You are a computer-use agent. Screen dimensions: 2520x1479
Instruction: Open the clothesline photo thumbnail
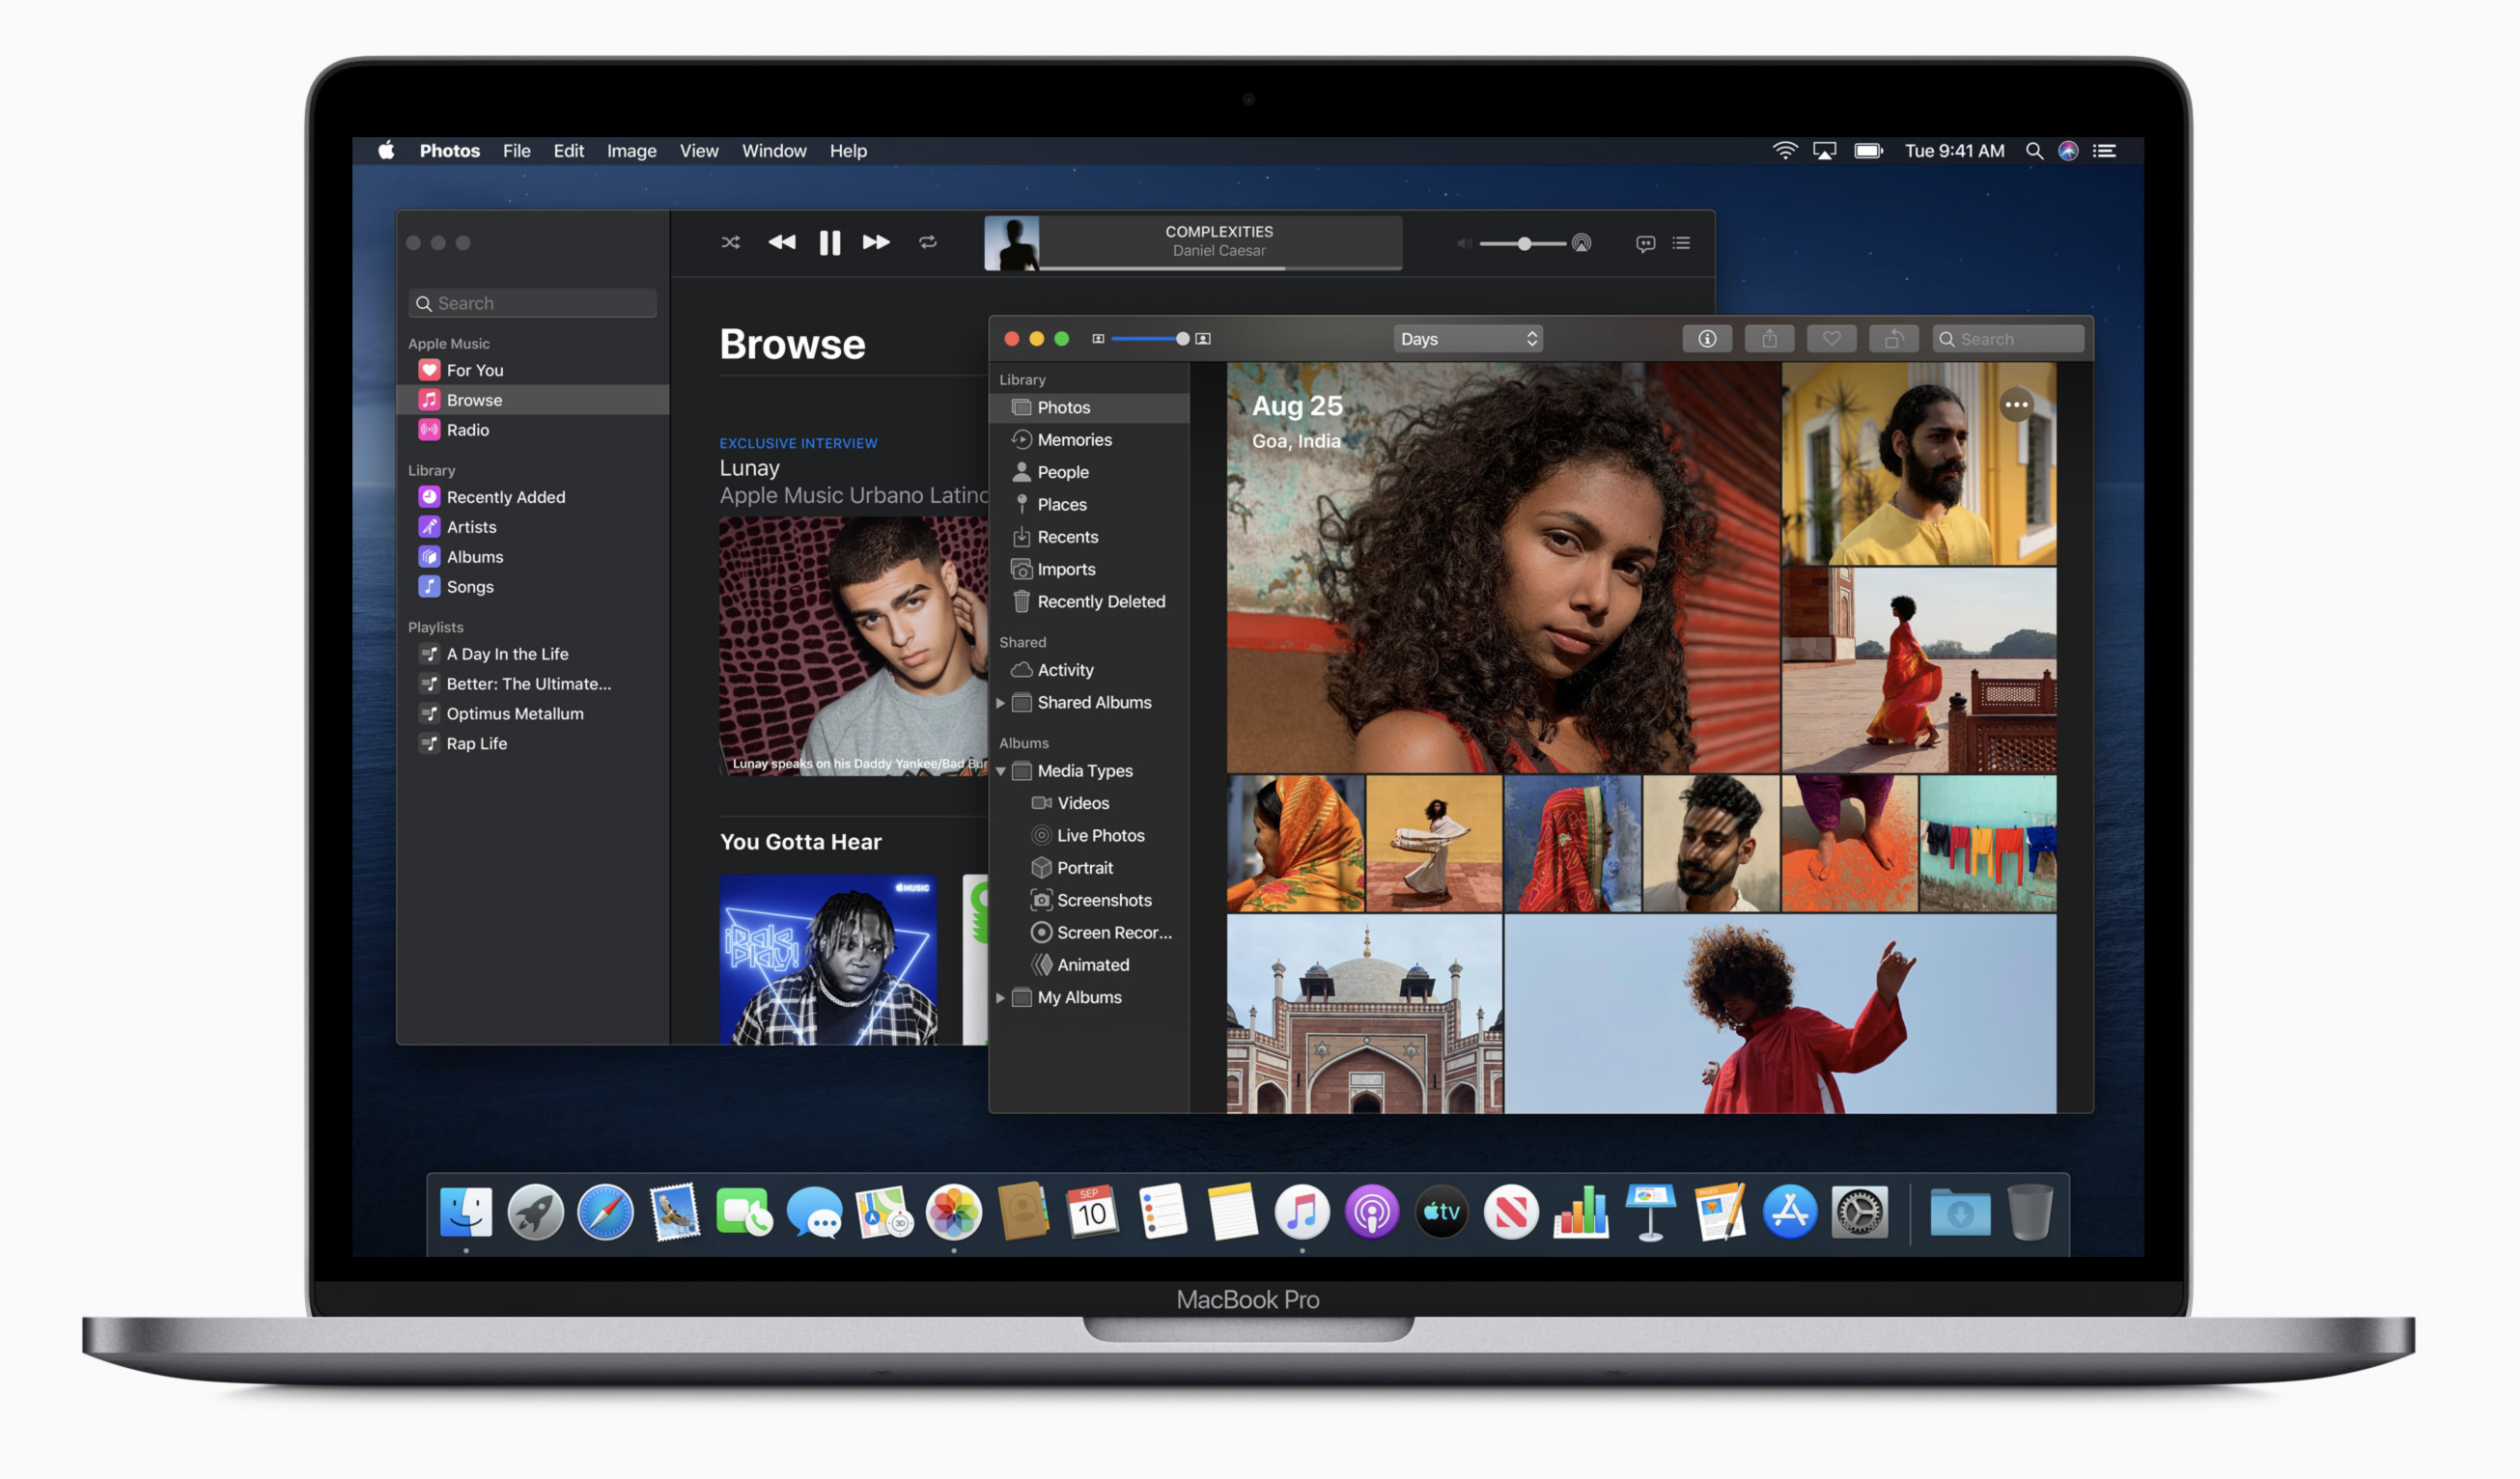(x=1988, y=844)
